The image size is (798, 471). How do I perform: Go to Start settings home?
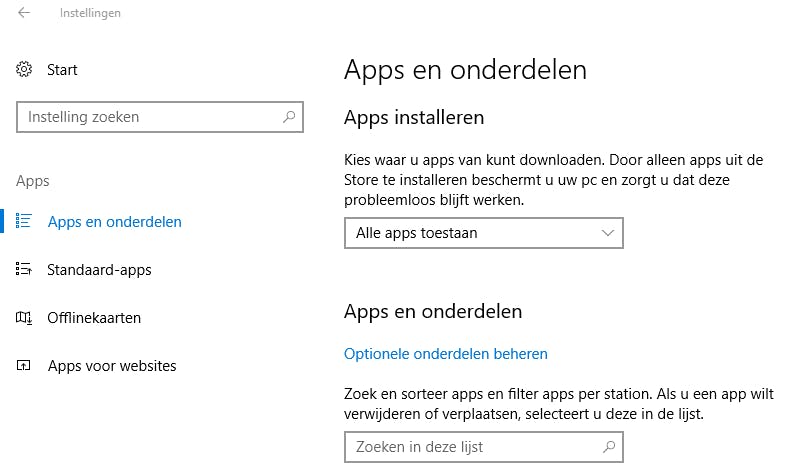(x=62, y=70)
